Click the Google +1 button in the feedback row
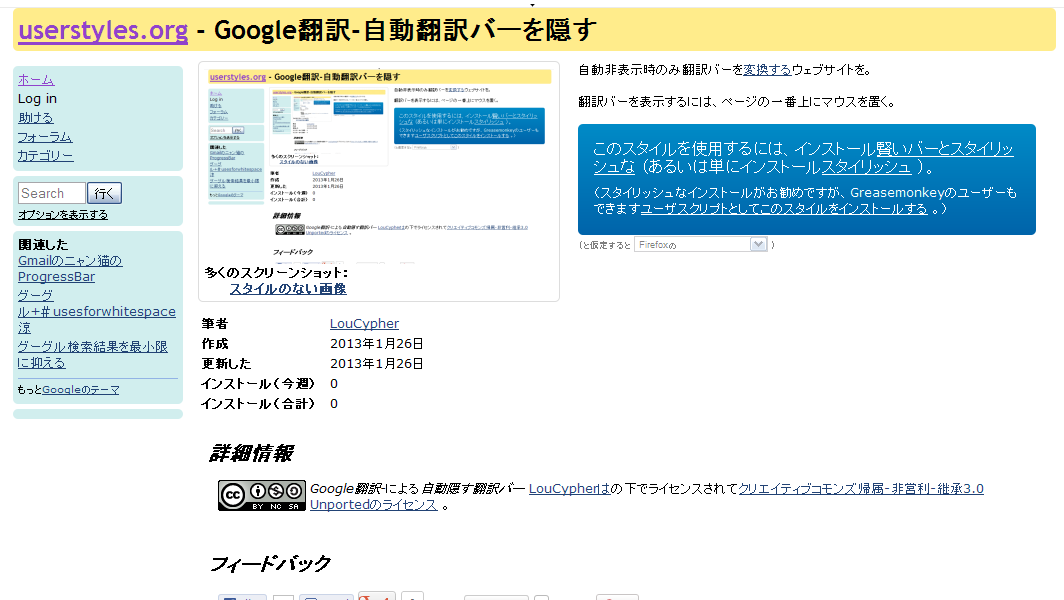 click(375, 596)
